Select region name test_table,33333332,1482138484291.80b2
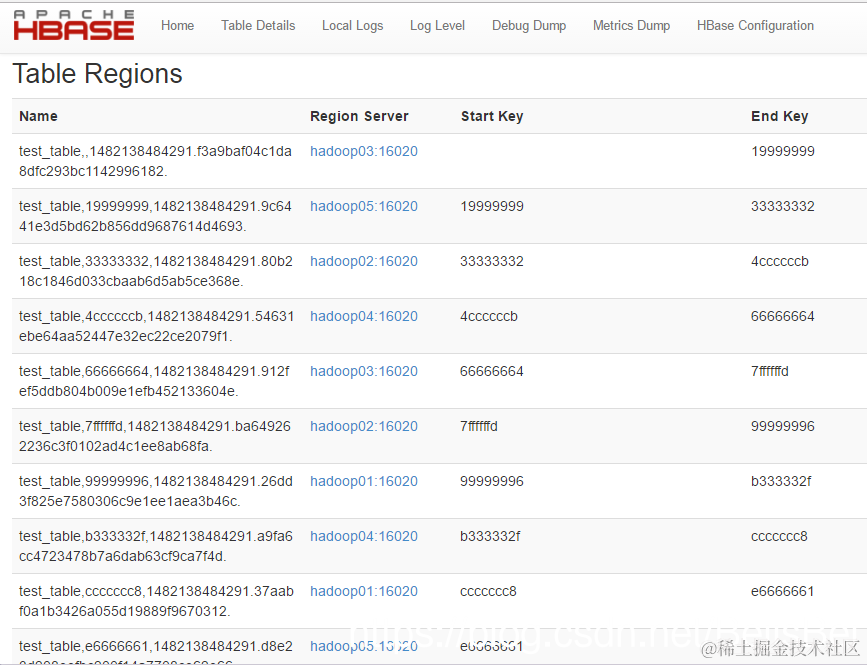867x665 pixels. point(156,271)
